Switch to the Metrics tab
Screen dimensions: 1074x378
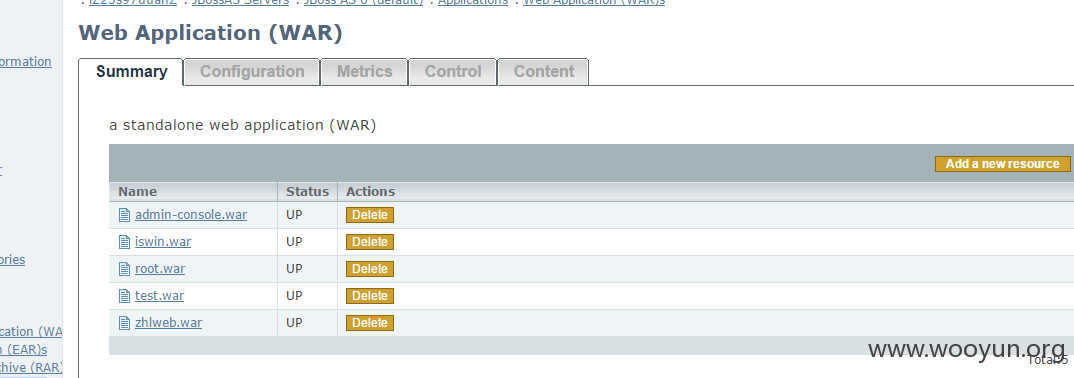pyautogui.click(x=364, y=72)
